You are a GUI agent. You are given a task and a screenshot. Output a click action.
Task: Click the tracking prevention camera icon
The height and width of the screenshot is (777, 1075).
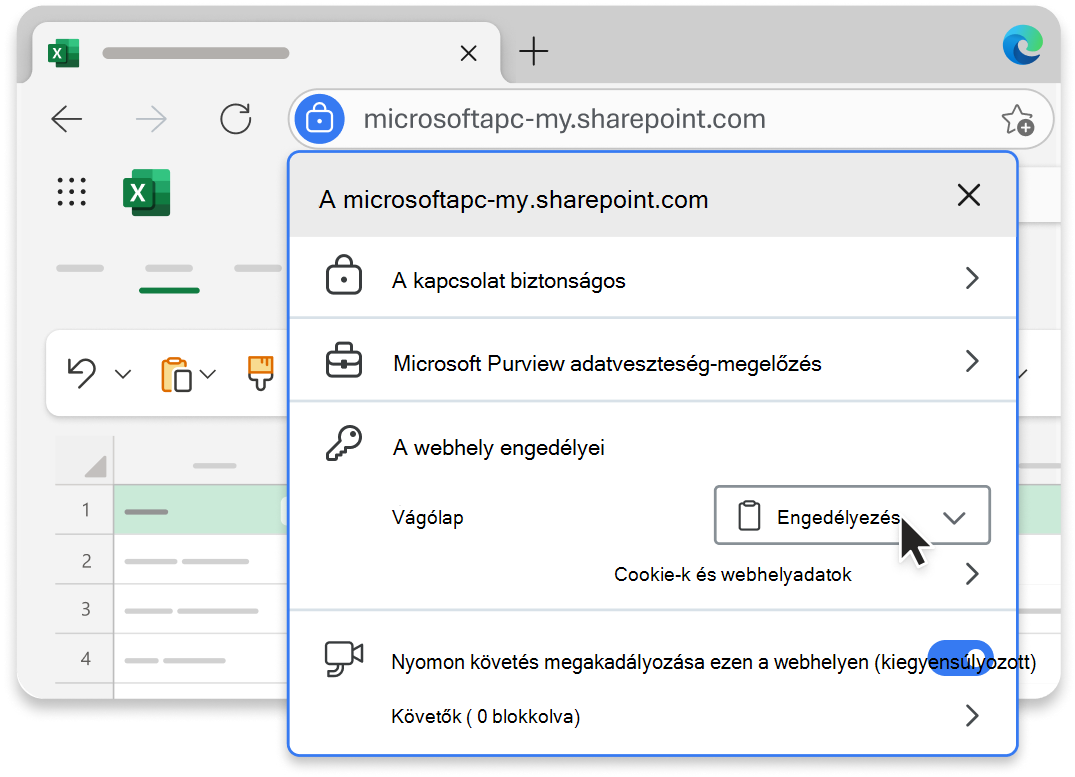click(343, 658)
